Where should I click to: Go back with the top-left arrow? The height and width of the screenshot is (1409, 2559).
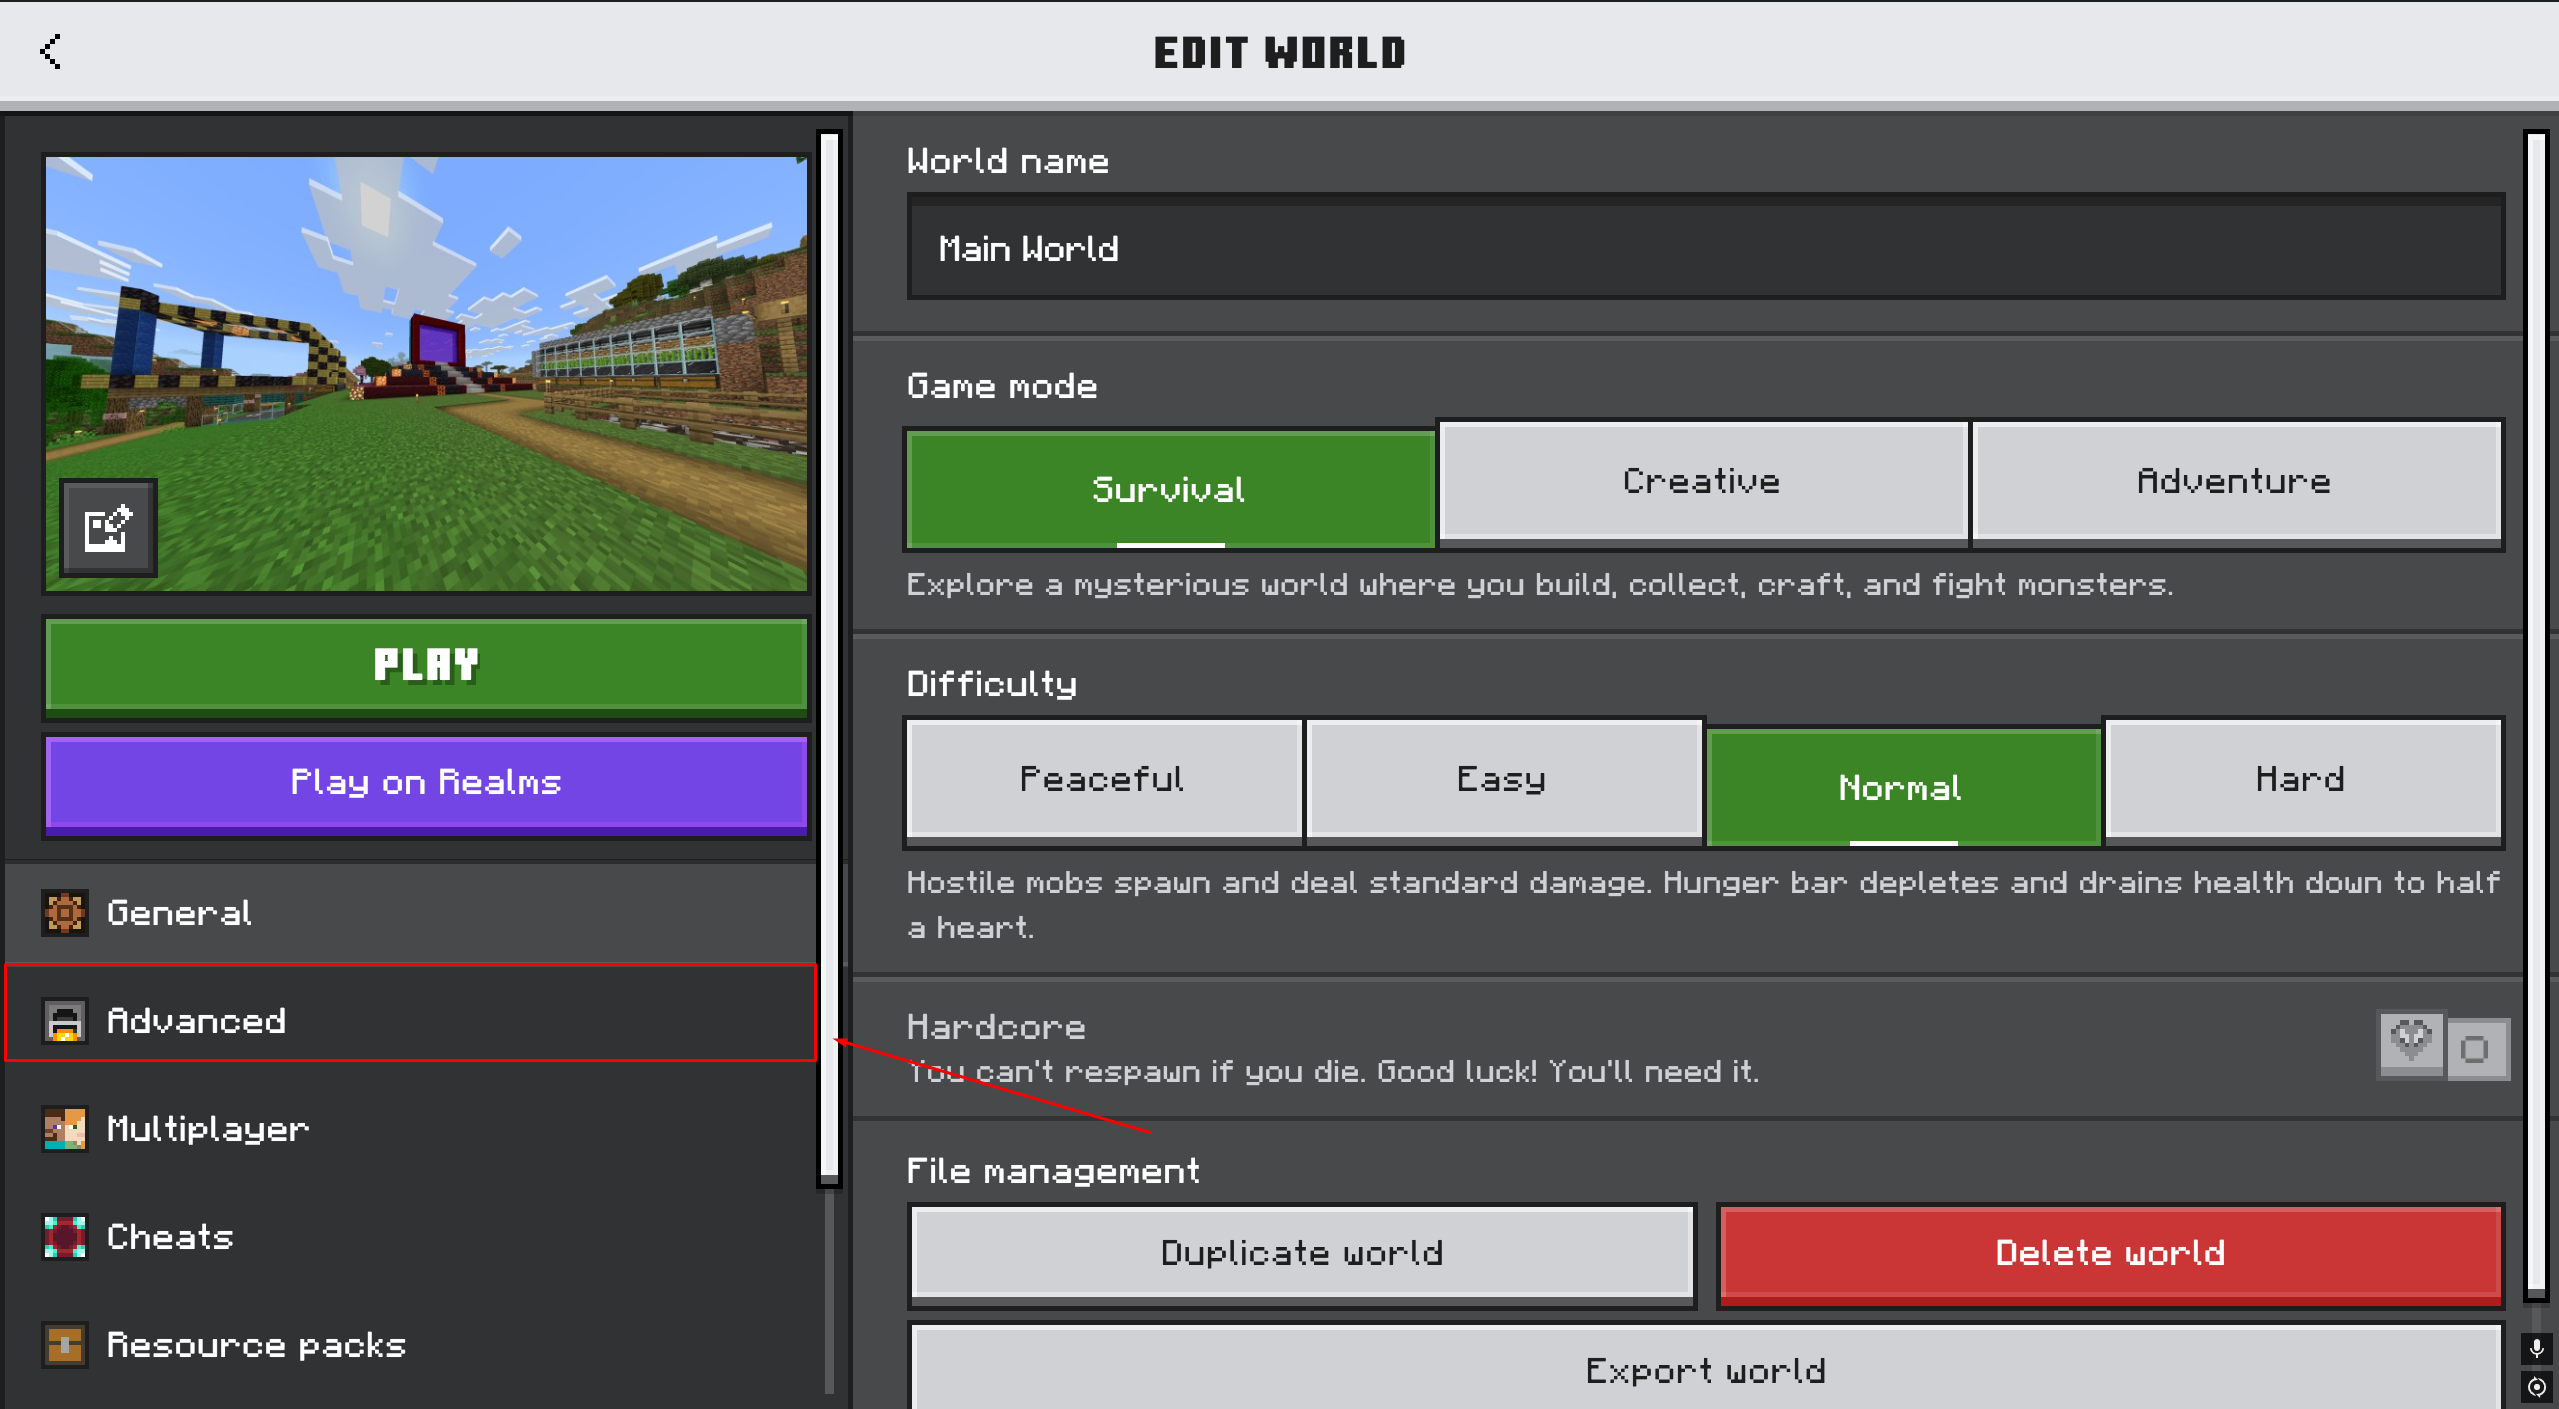coord(50,51)
